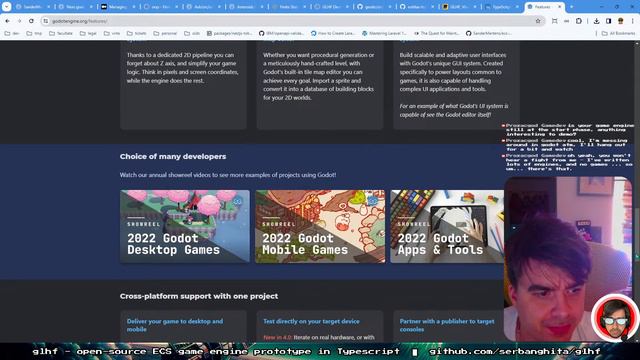Switch to the Hello tab

(288, 7)
